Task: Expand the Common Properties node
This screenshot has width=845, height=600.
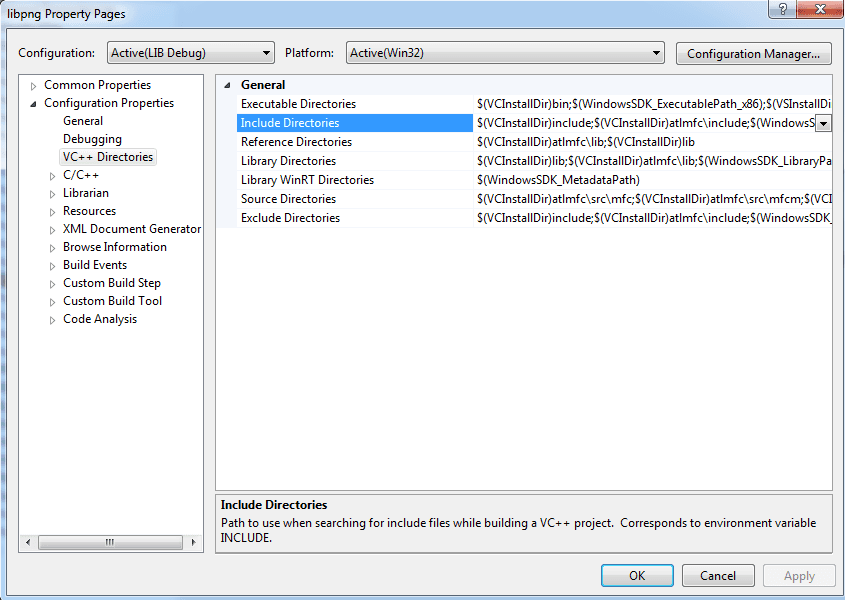Action: [33, 86]
